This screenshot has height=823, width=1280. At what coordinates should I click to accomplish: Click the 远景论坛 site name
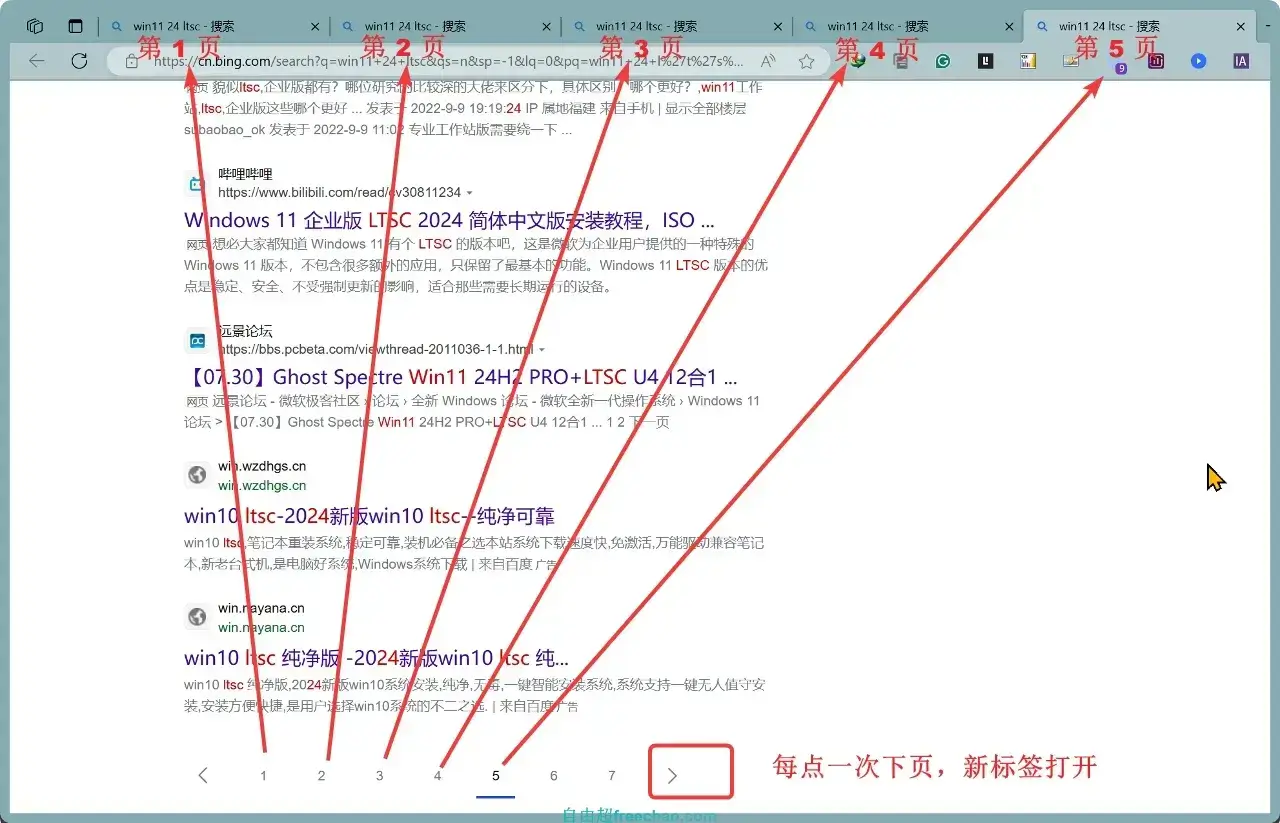point(245,331)
